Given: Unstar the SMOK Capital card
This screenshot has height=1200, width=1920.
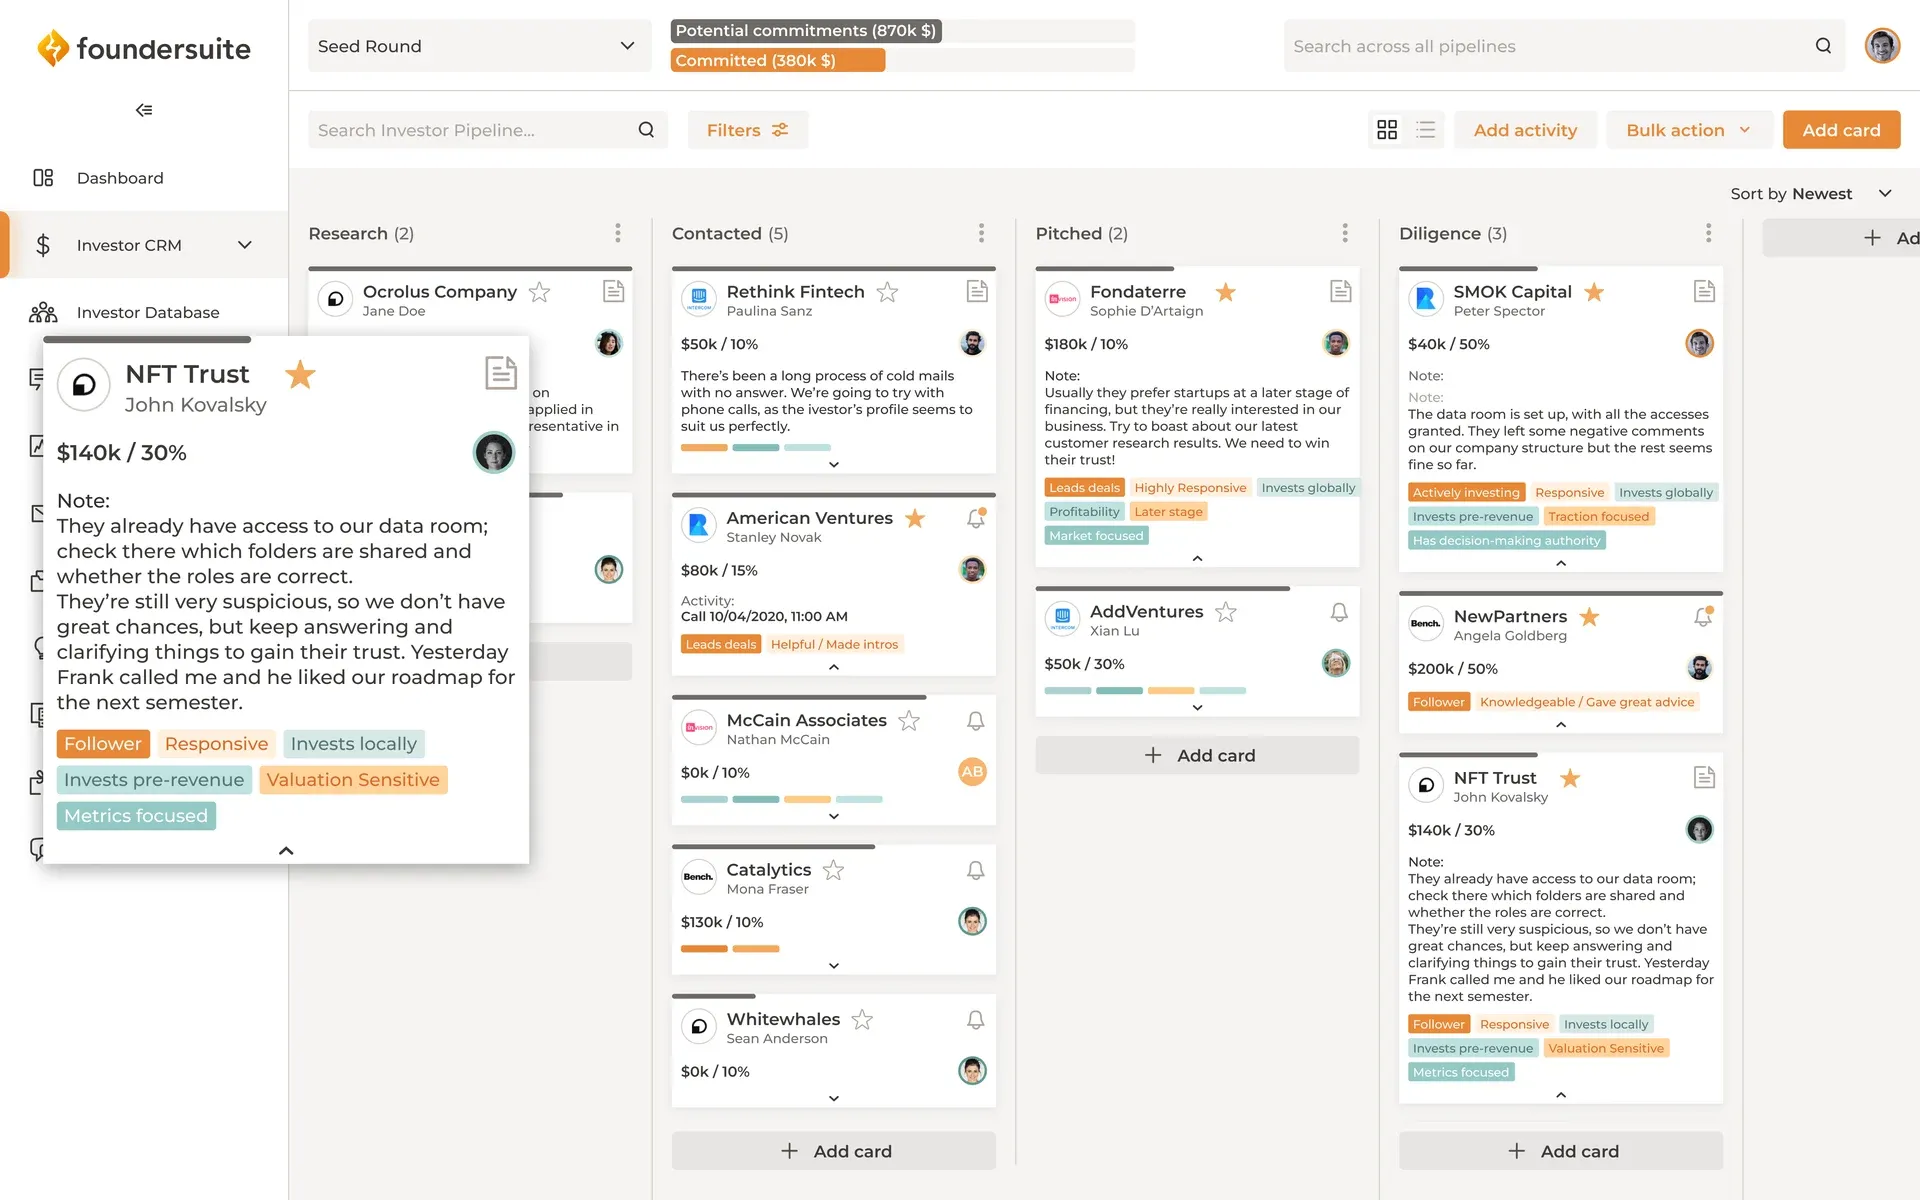Looking at the screenshot, I should coord(1594,292).
